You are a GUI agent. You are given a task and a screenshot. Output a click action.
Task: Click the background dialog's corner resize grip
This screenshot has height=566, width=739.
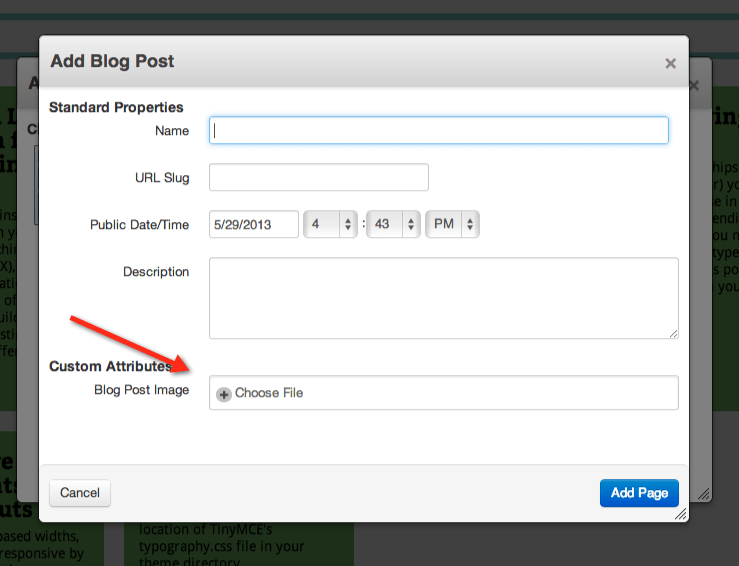704,494
